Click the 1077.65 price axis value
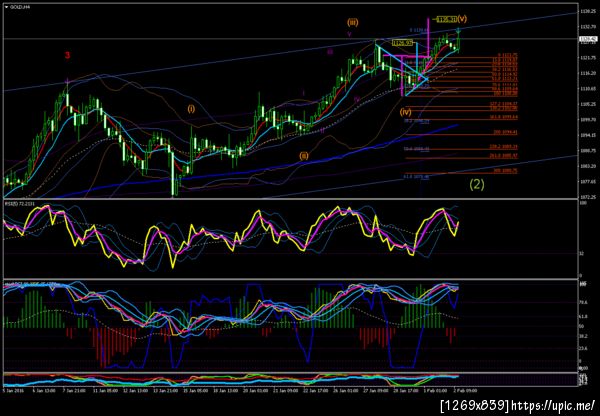Viewport: 600px width, 416px height. (587, 182)
